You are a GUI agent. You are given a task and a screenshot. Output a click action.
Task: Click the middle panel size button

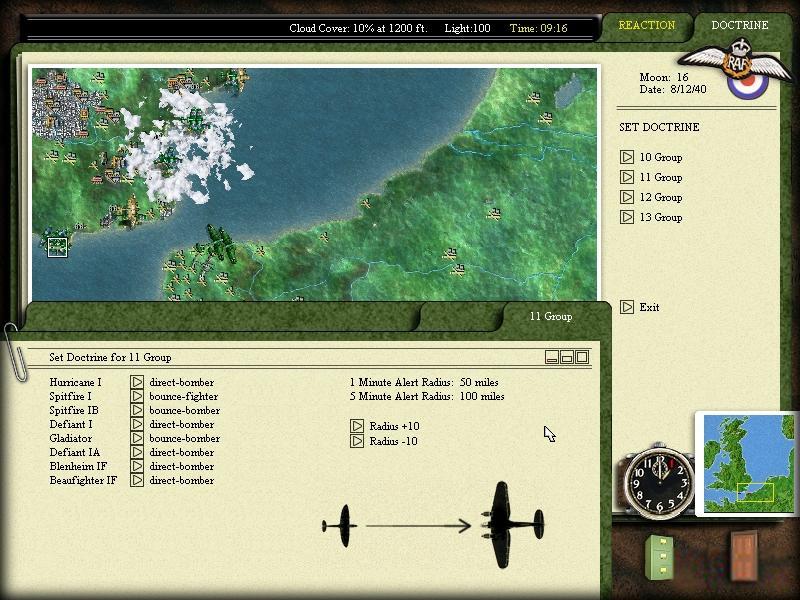click(x=567, y=357)
